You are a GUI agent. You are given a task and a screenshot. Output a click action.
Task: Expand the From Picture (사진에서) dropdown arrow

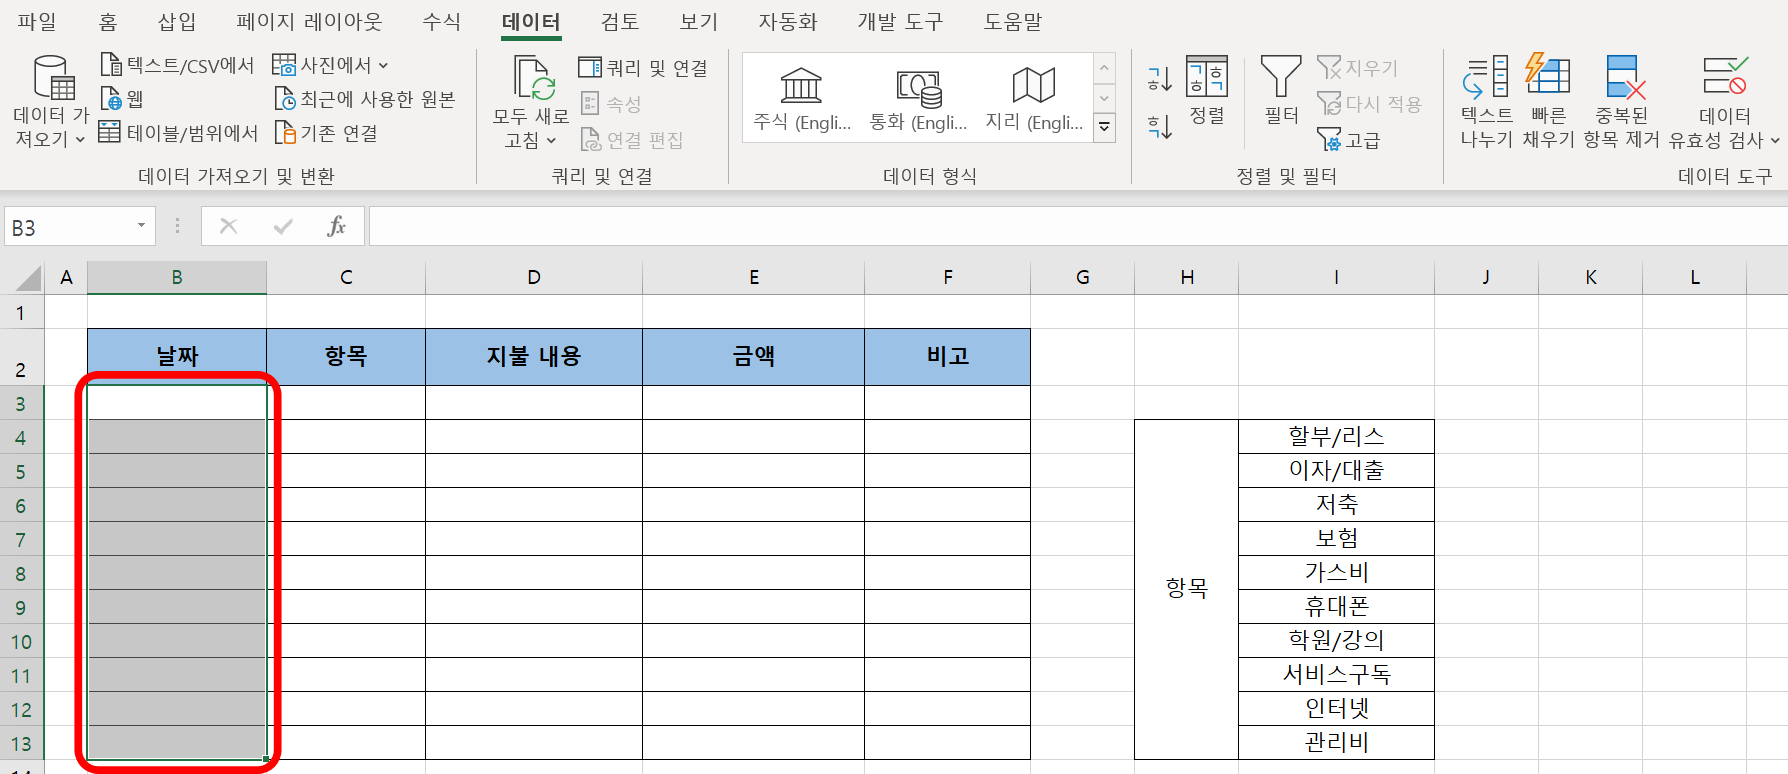pyautogui.click(x=383, y=66)
